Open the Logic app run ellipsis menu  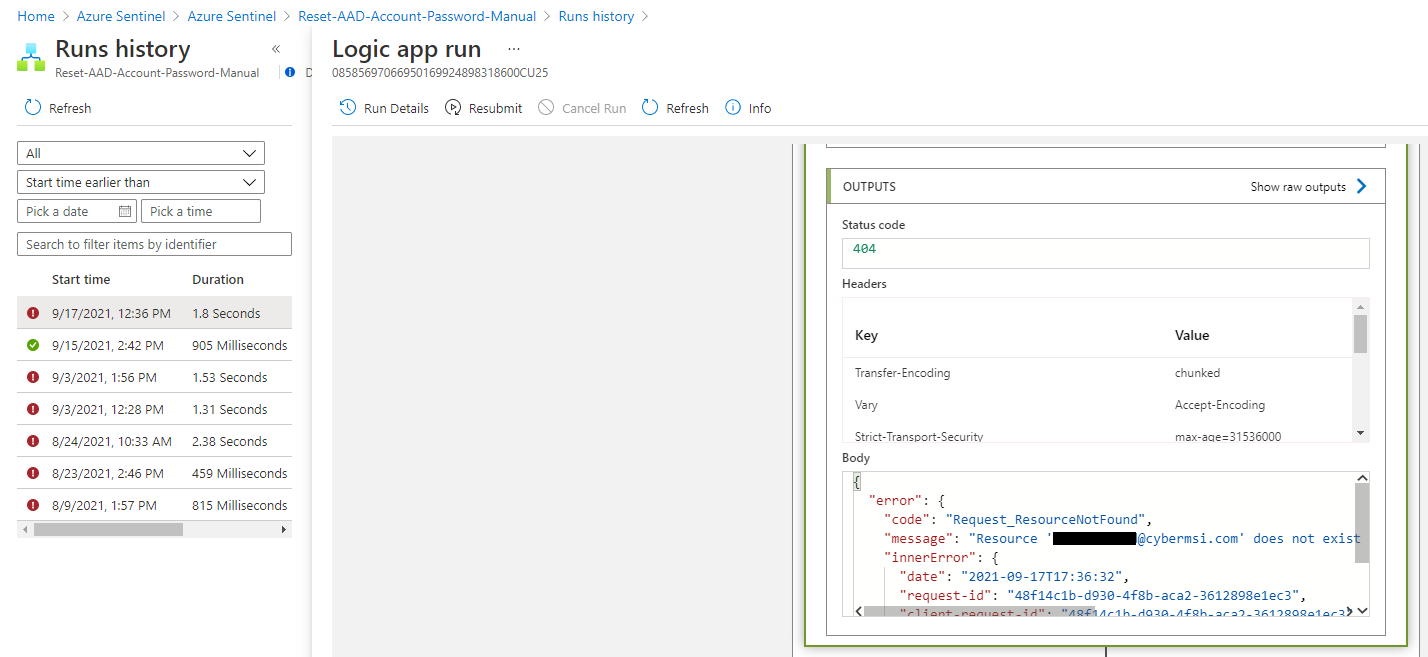pos(513,48)
